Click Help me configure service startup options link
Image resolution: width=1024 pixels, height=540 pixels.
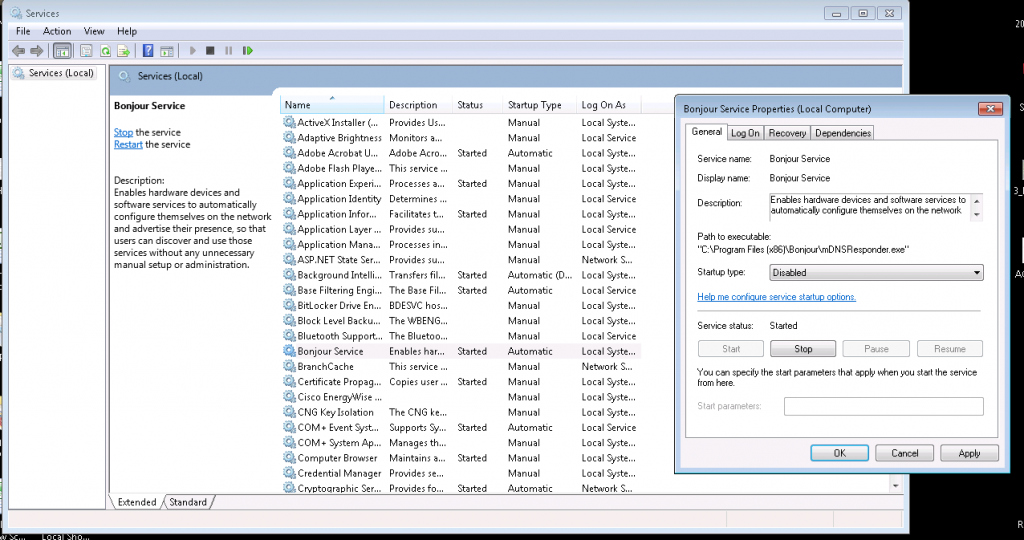click(x=776, y=296)
